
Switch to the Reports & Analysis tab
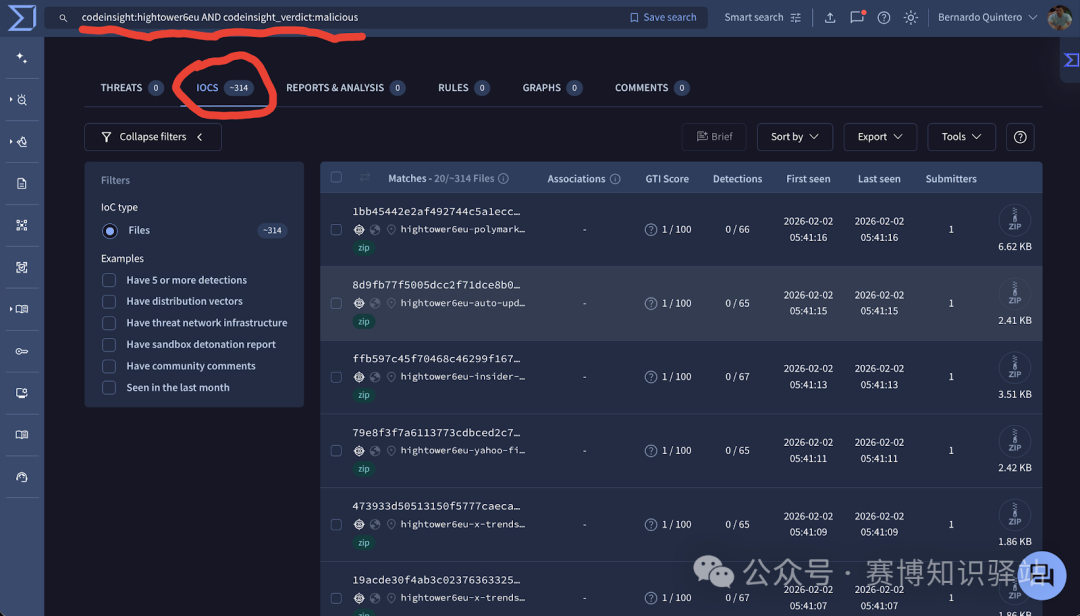pyautogui.click(x=345, y=88)
